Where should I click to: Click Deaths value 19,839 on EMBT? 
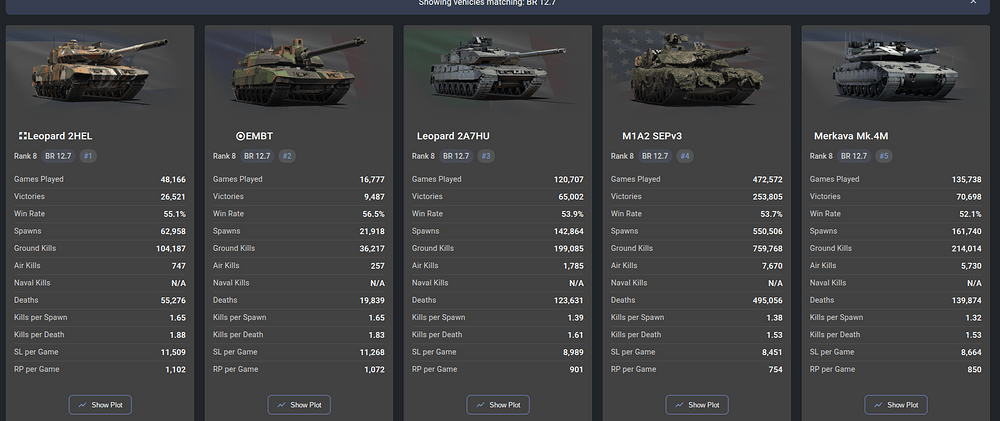[372, 300]
